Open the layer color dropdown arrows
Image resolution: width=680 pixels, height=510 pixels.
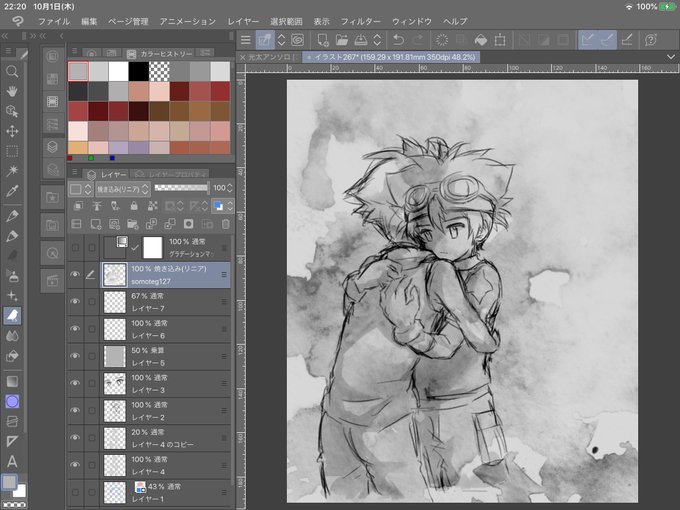pos(230,206)
